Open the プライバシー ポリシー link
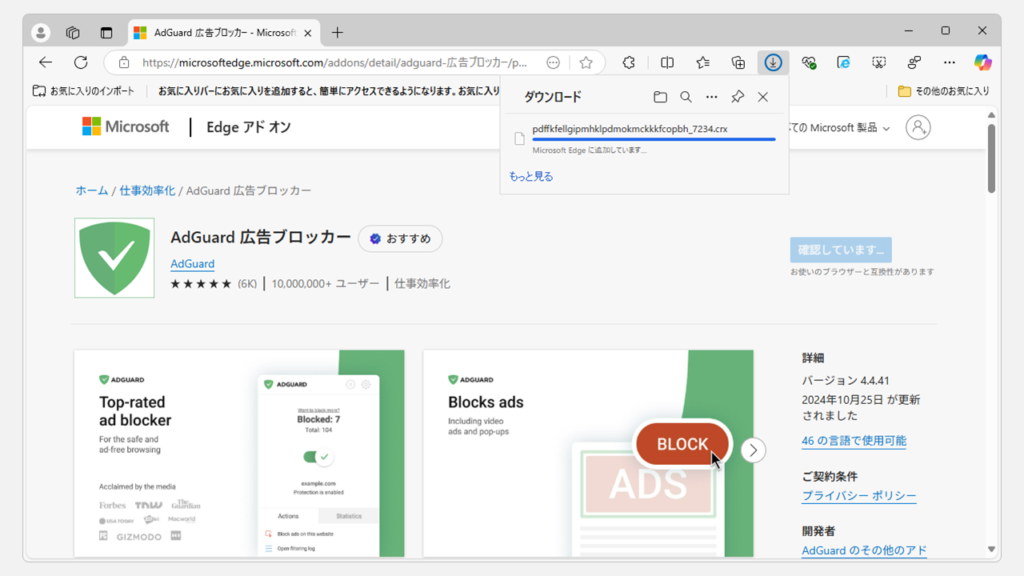 pyautogui.click(x=858, y=496)
